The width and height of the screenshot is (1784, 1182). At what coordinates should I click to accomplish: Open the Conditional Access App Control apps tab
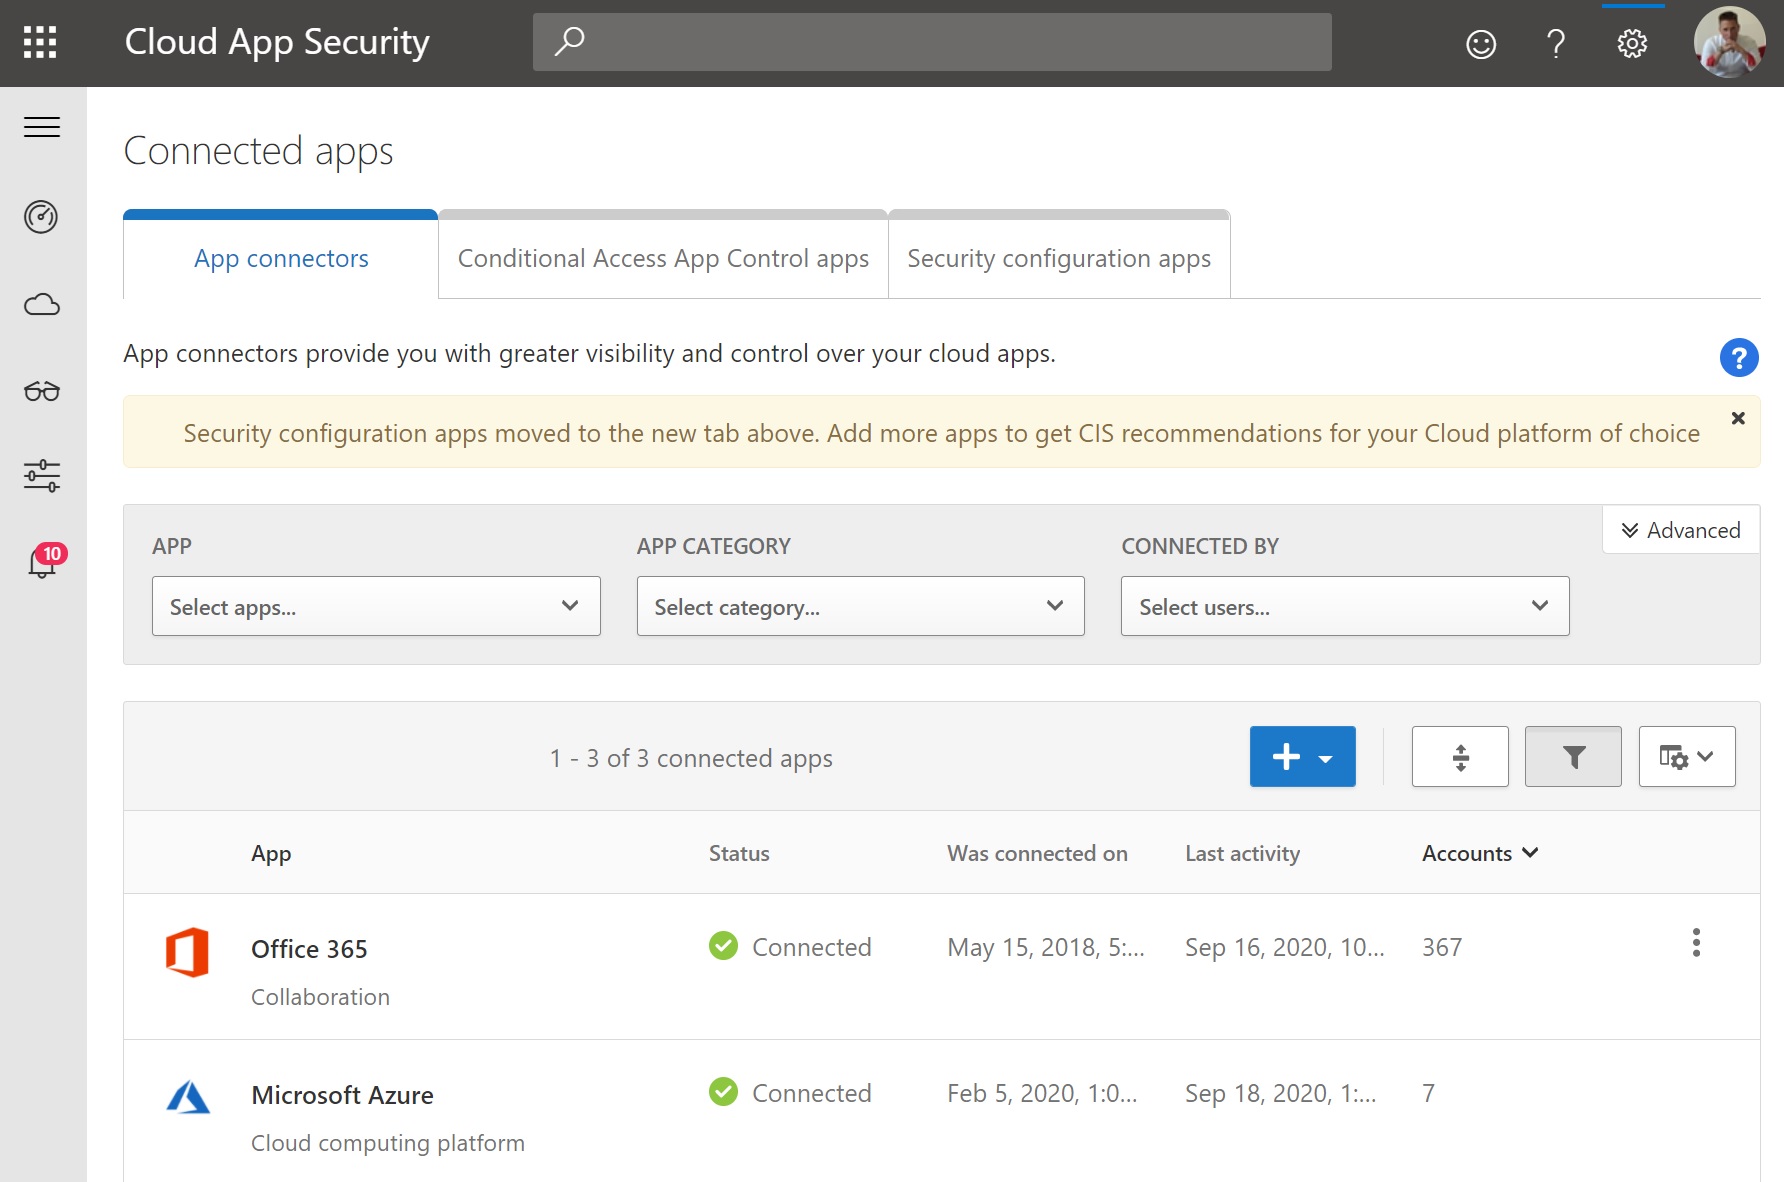click(662, 258)
